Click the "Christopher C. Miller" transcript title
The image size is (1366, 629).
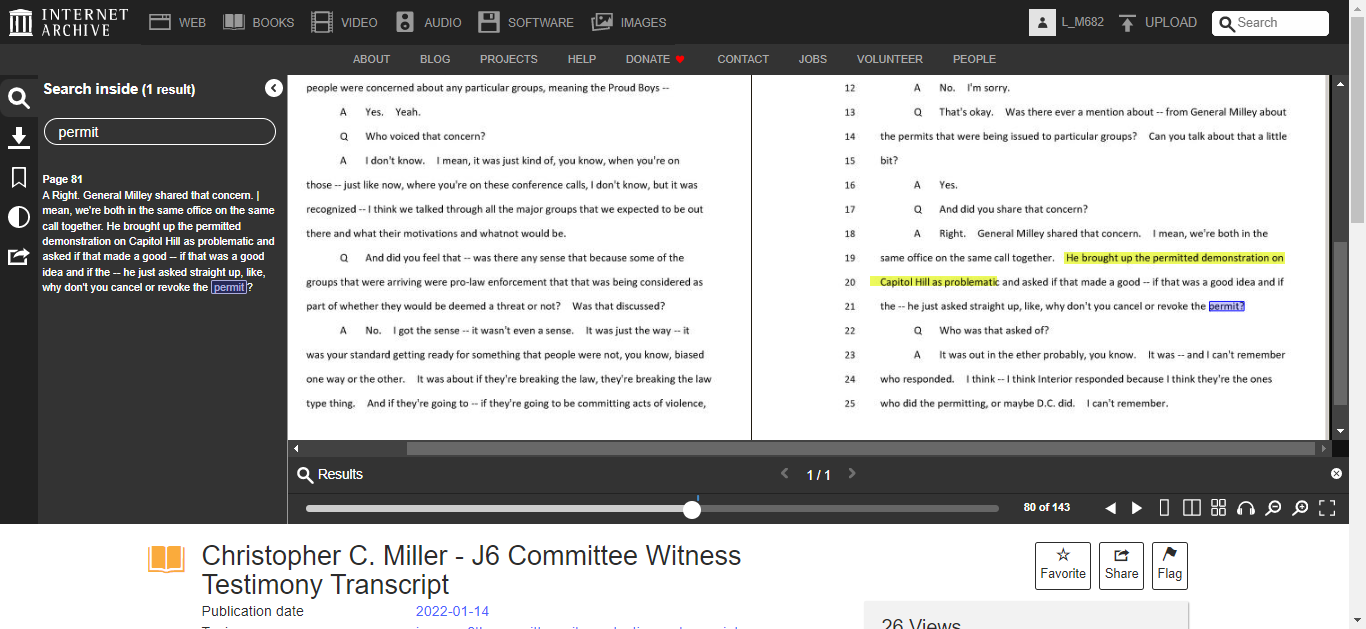pyautogui.click(x=471, y=570)
